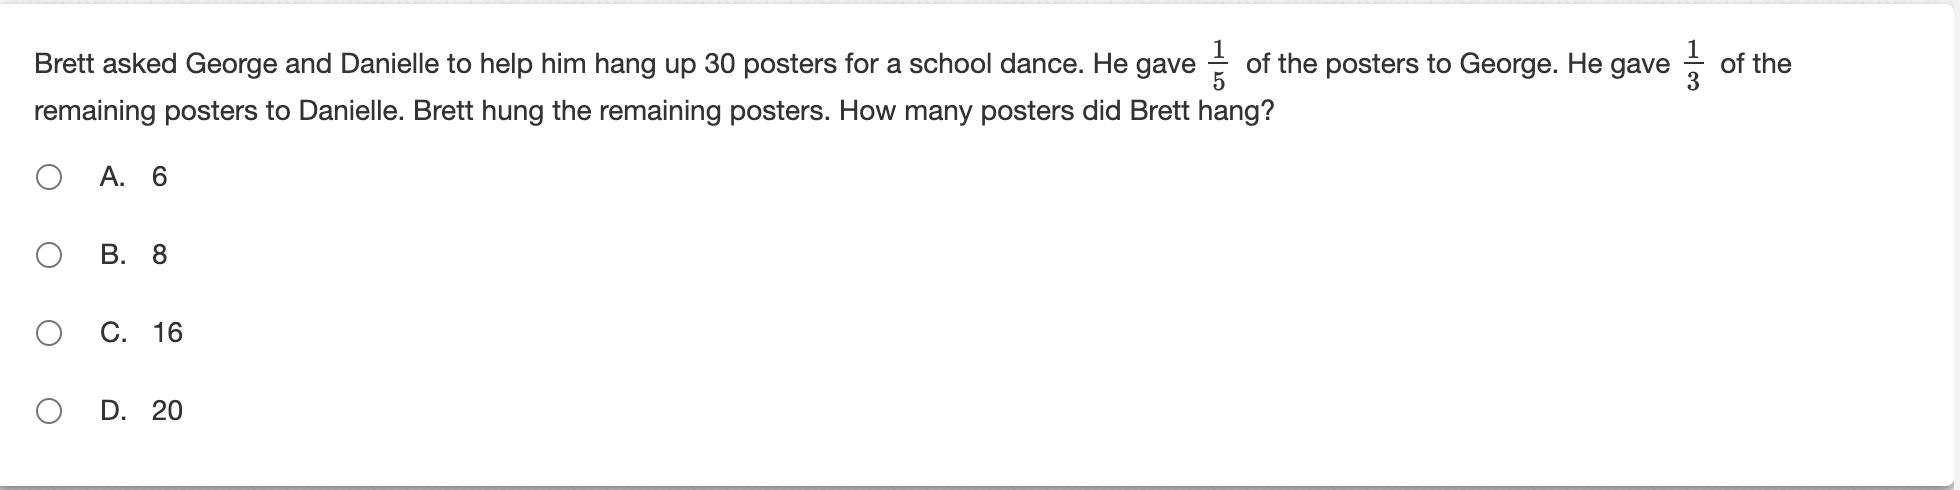Select the radio button for option A
This screenshot has width=1960, height=490.
48,177
